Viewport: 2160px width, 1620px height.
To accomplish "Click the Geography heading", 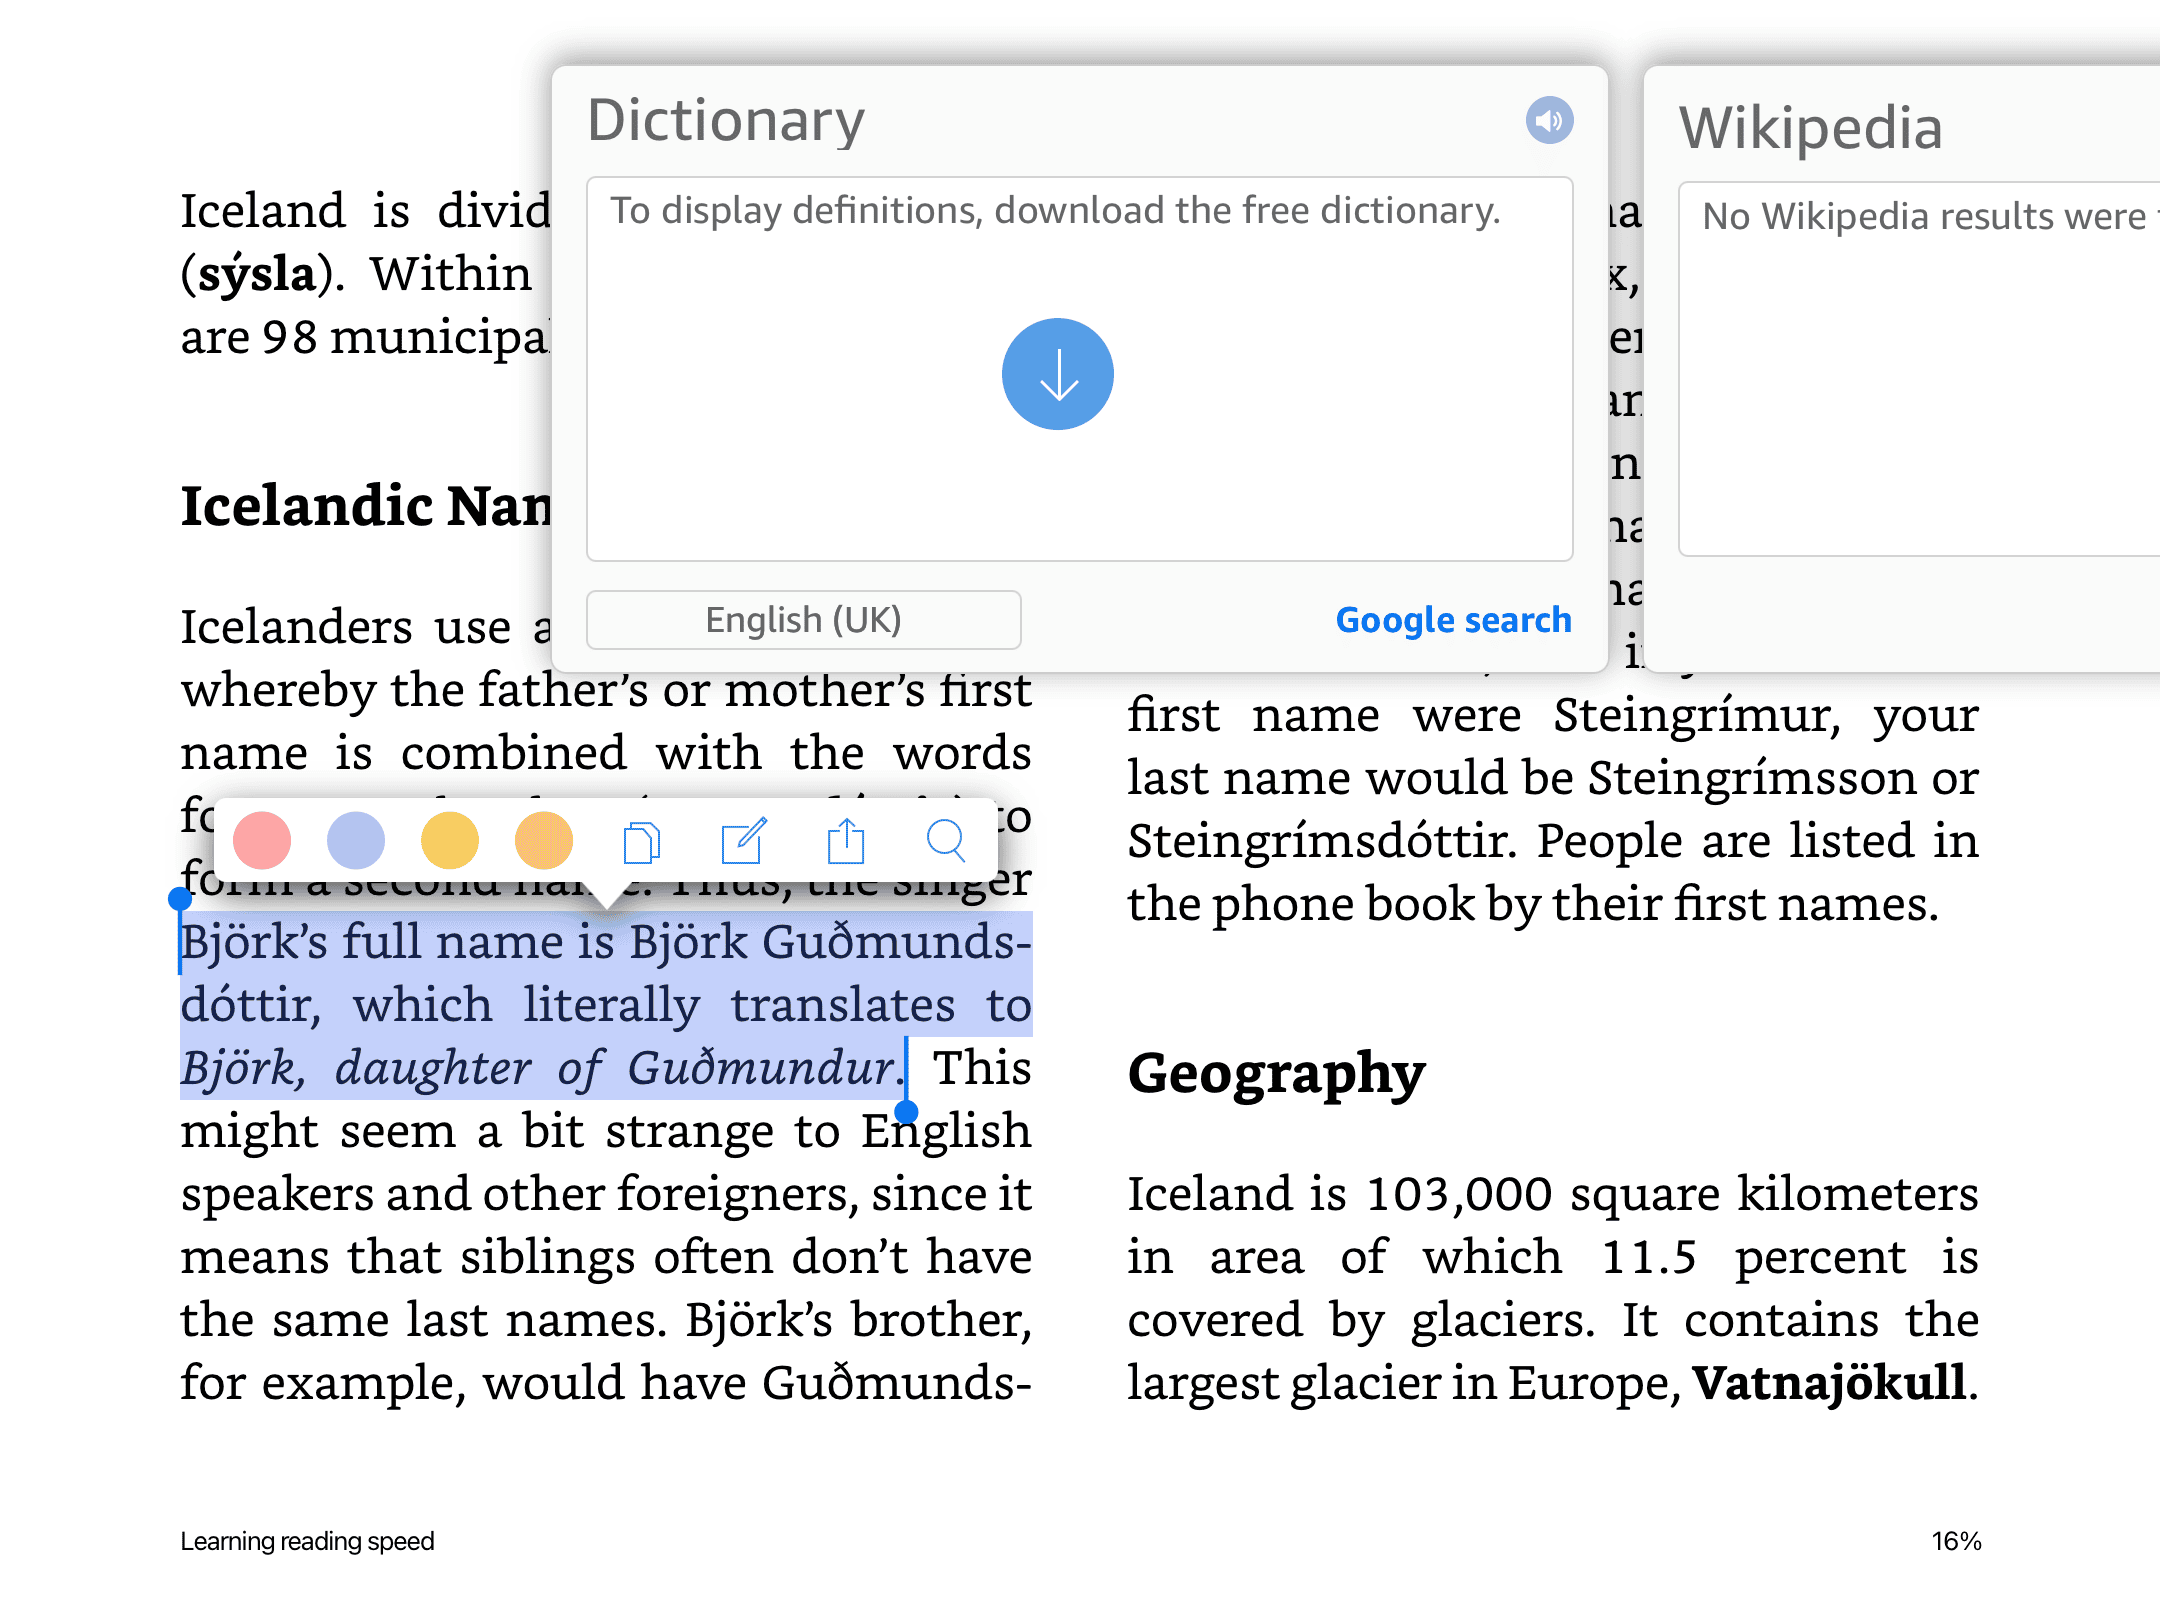I will tap(1276, 1073).
